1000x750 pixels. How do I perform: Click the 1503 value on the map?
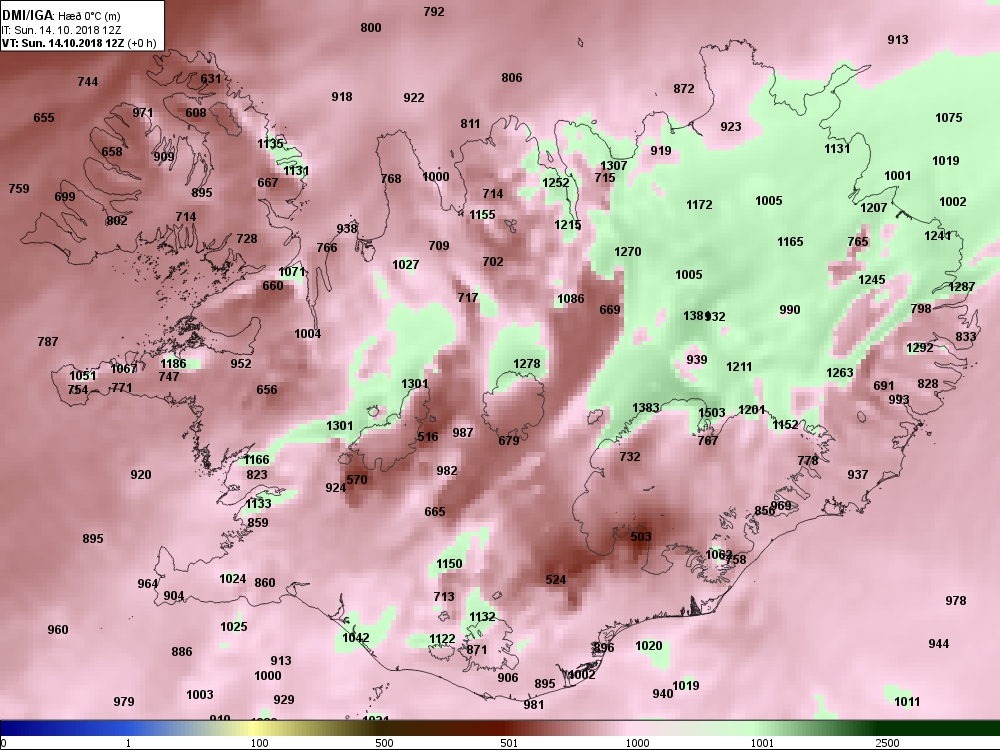click(712, 413)
